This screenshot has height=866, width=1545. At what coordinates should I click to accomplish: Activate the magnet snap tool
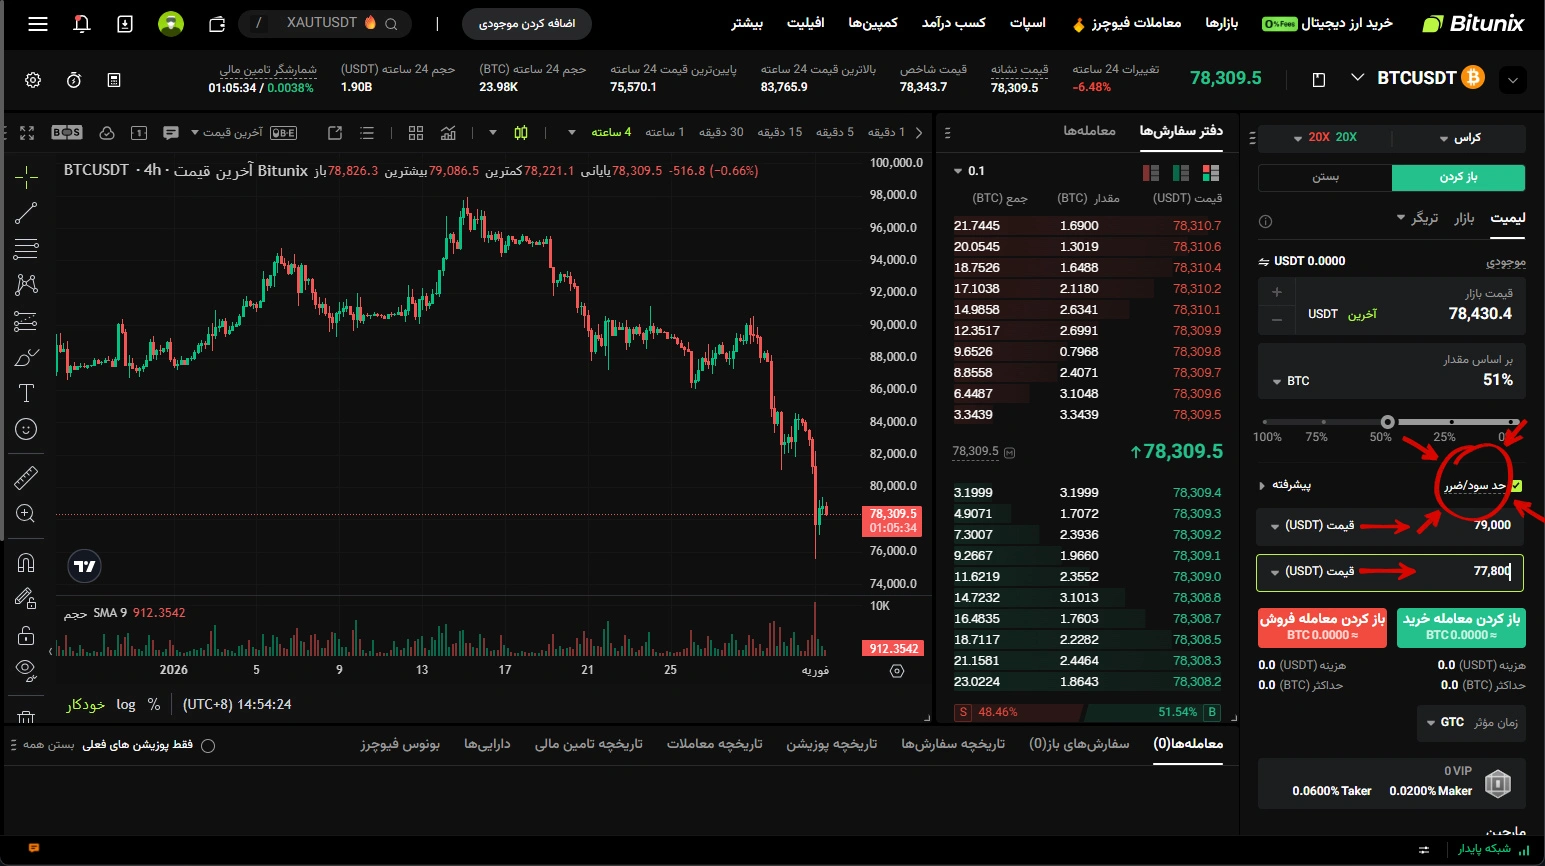[x=27, y=563]
